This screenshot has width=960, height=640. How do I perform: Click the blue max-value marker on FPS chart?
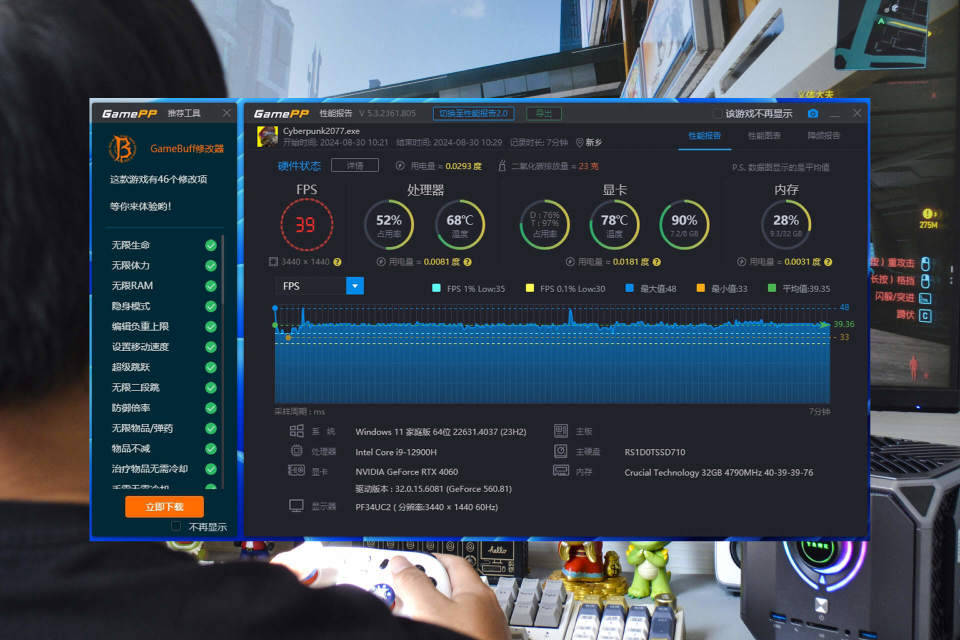tap(275, 308)
